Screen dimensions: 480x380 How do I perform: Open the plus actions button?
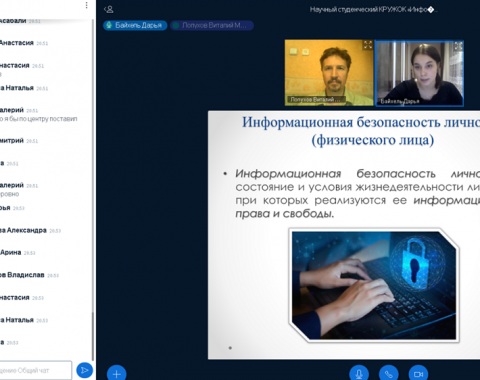coord(116,374)
